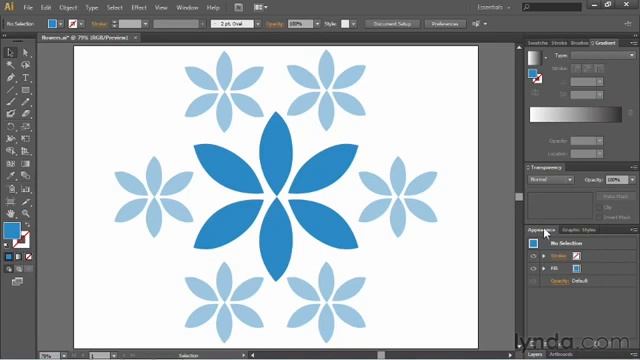Select the Symbol Sprayer tool
The image size is (640, 360).
point(11,189)
